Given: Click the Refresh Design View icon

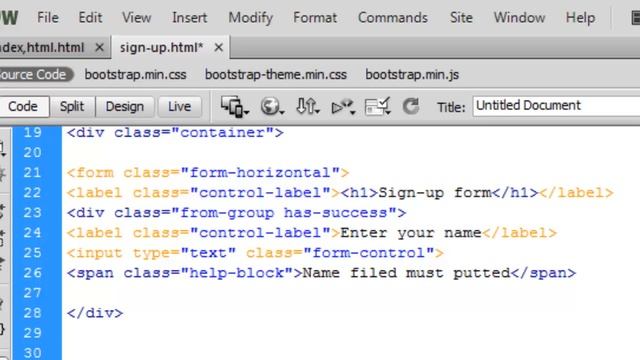Looking at the screenshot, I should pos(411,107).
